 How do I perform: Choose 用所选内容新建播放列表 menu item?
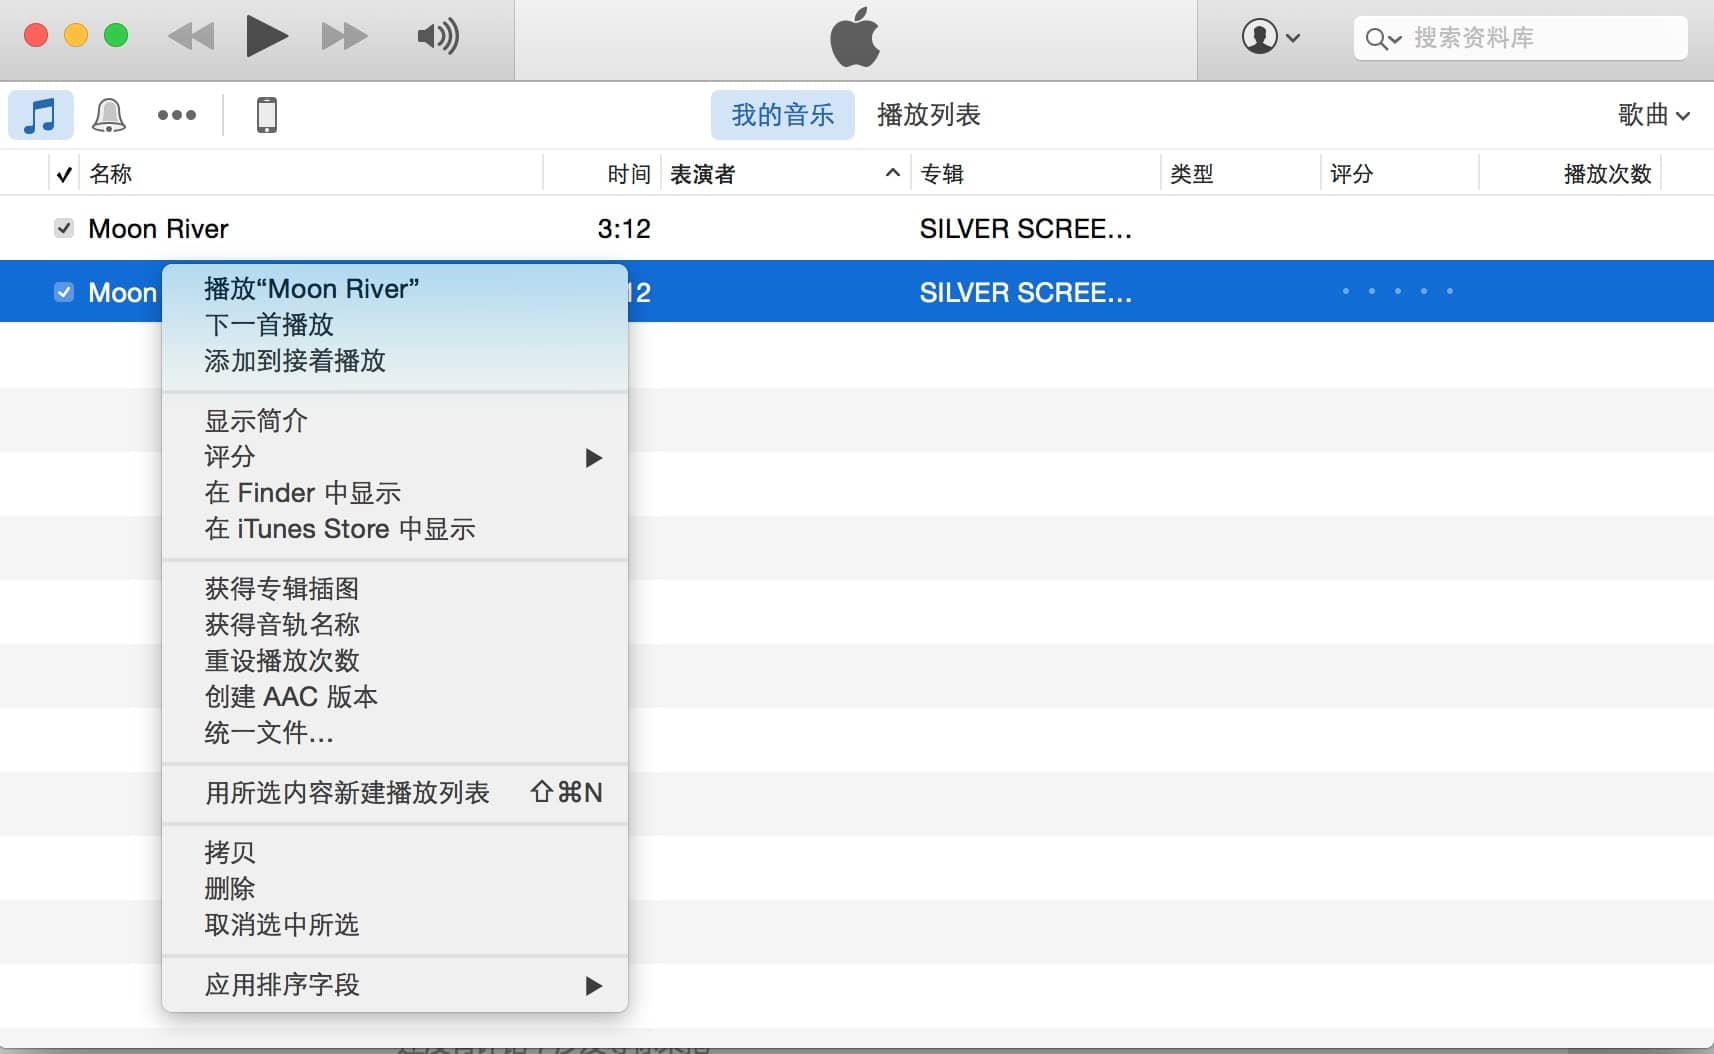coord(395,793)
